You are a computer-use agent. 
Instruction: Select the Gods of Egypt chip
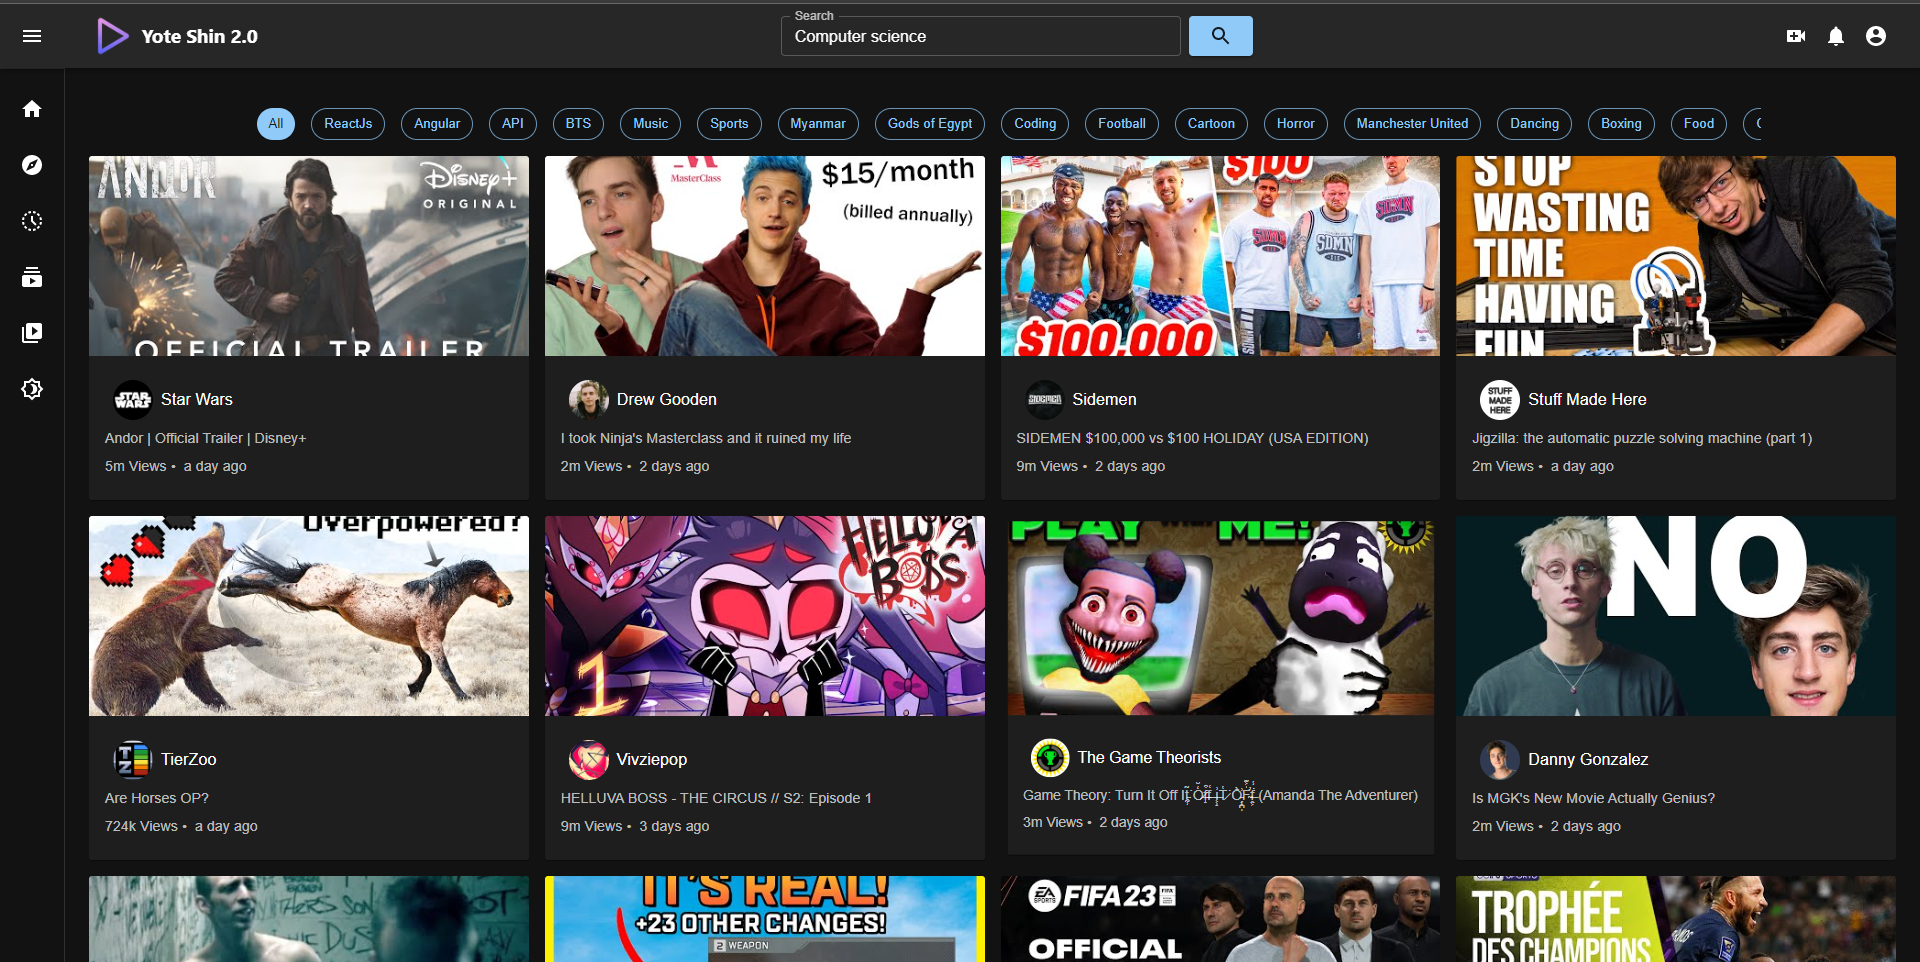coord(929,124)
